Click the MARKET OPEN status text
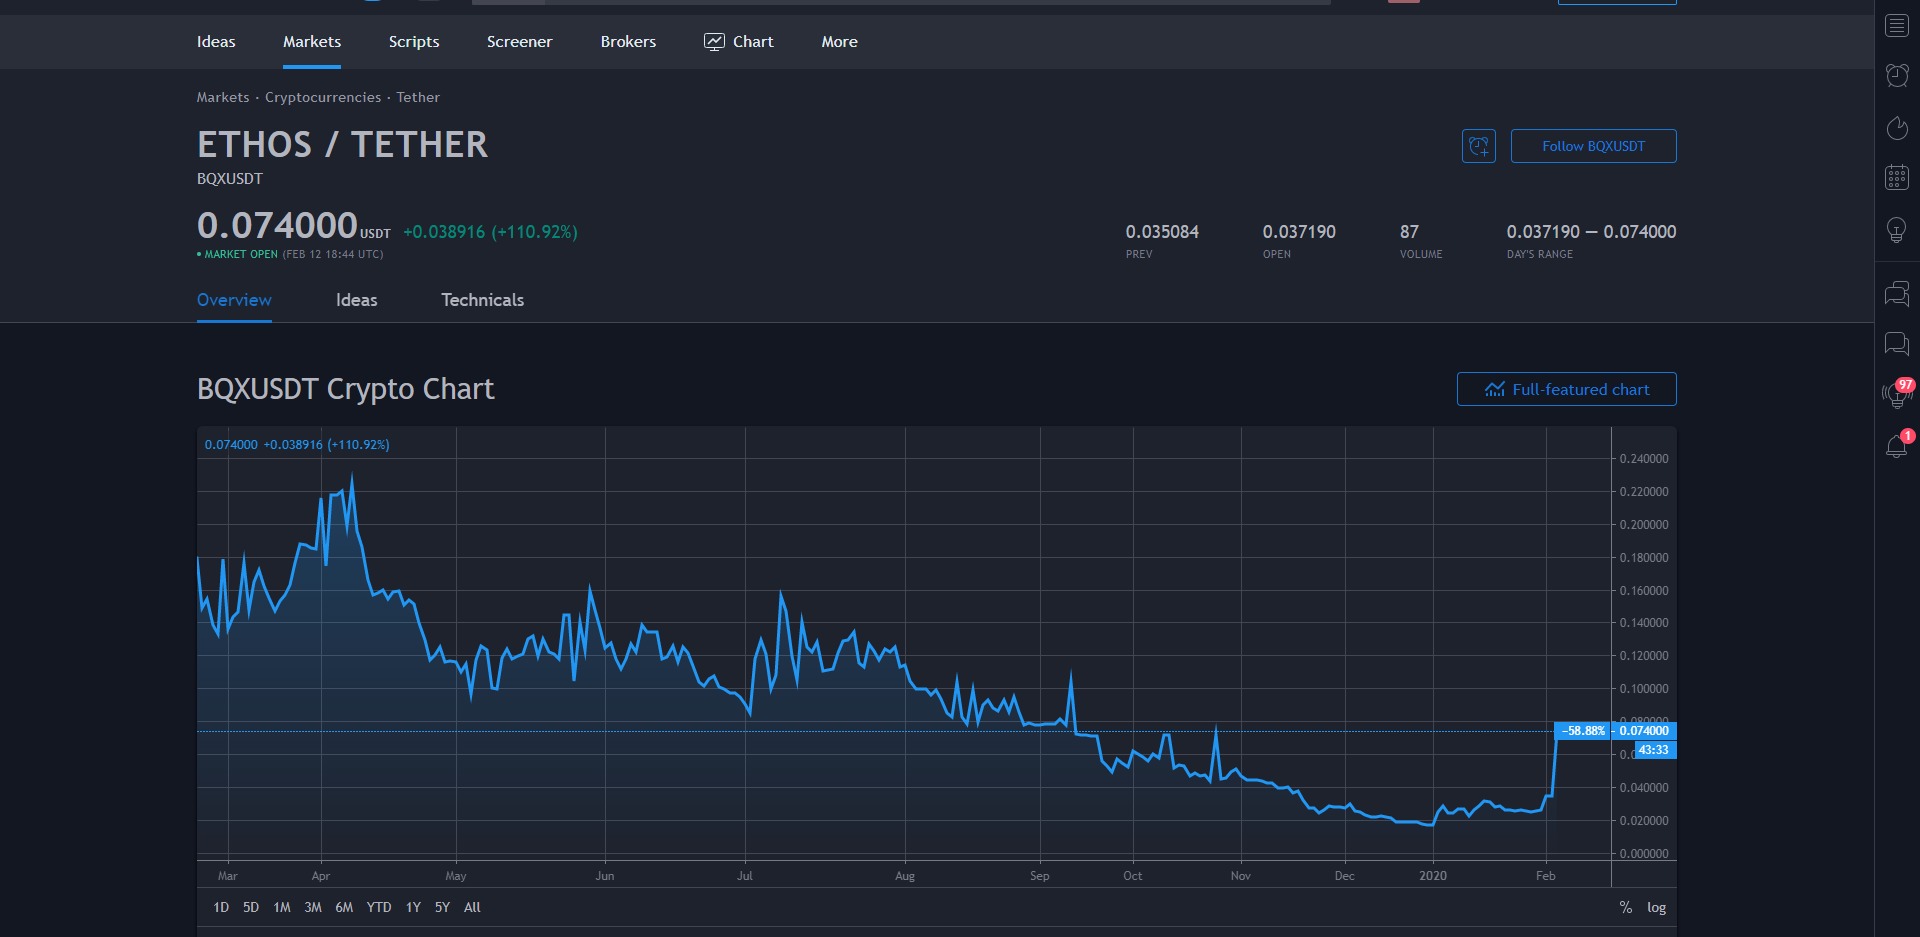 pos(241,254)
